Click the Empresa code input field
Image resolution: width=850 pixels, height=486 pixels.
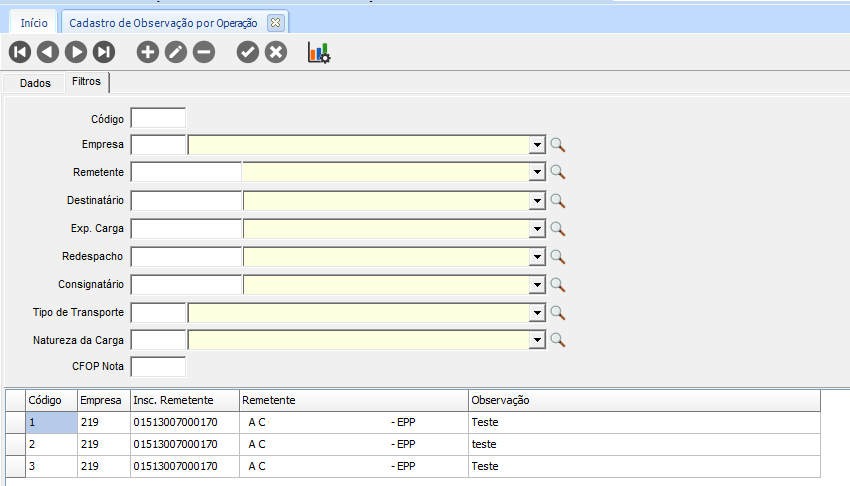pos(158,145)
